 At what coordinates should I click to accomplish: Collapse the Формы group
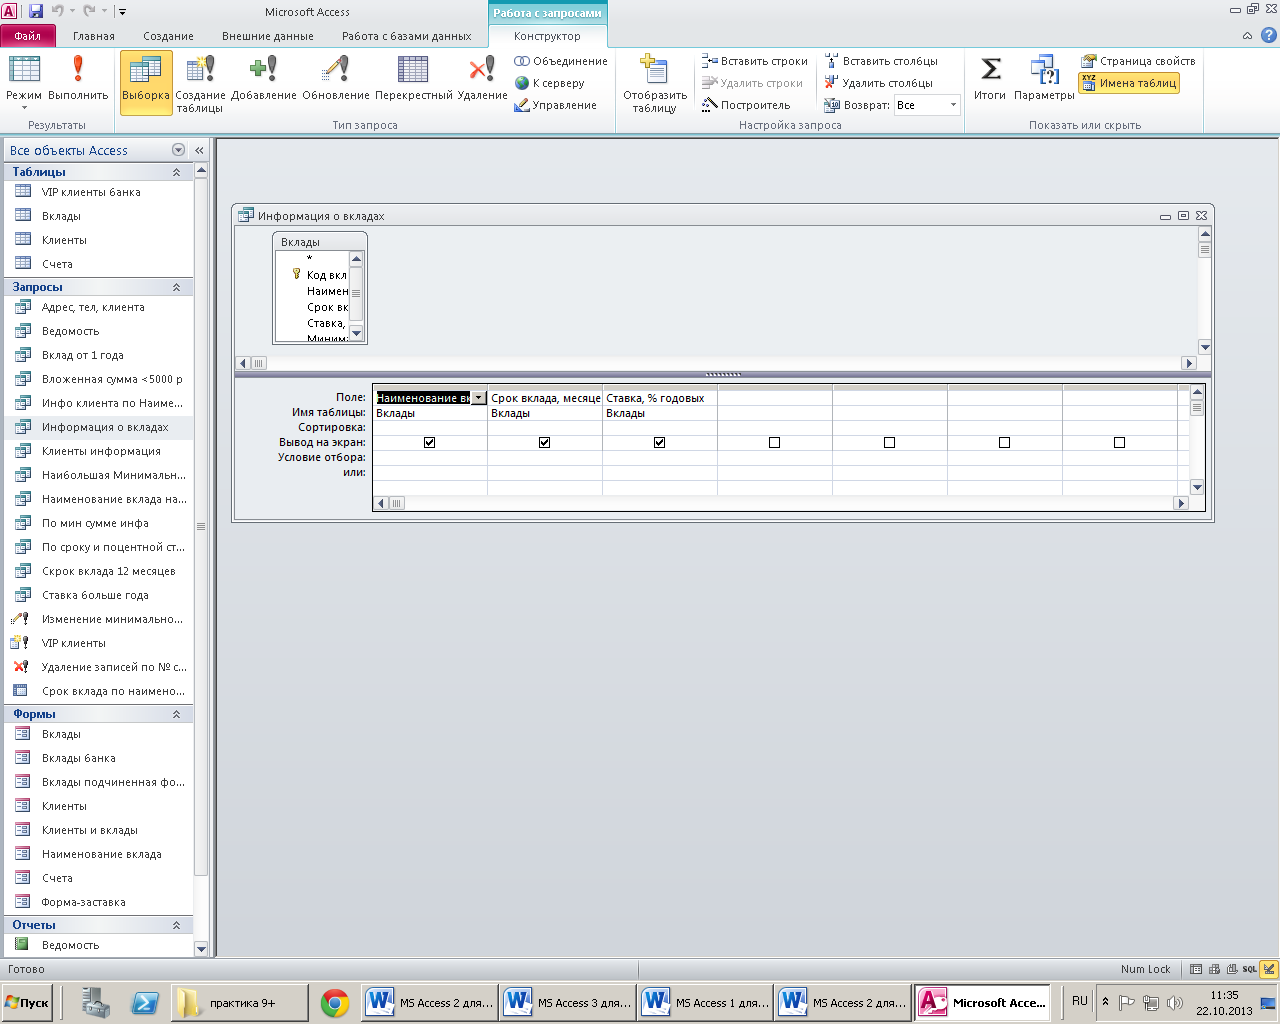pos(177,714)
